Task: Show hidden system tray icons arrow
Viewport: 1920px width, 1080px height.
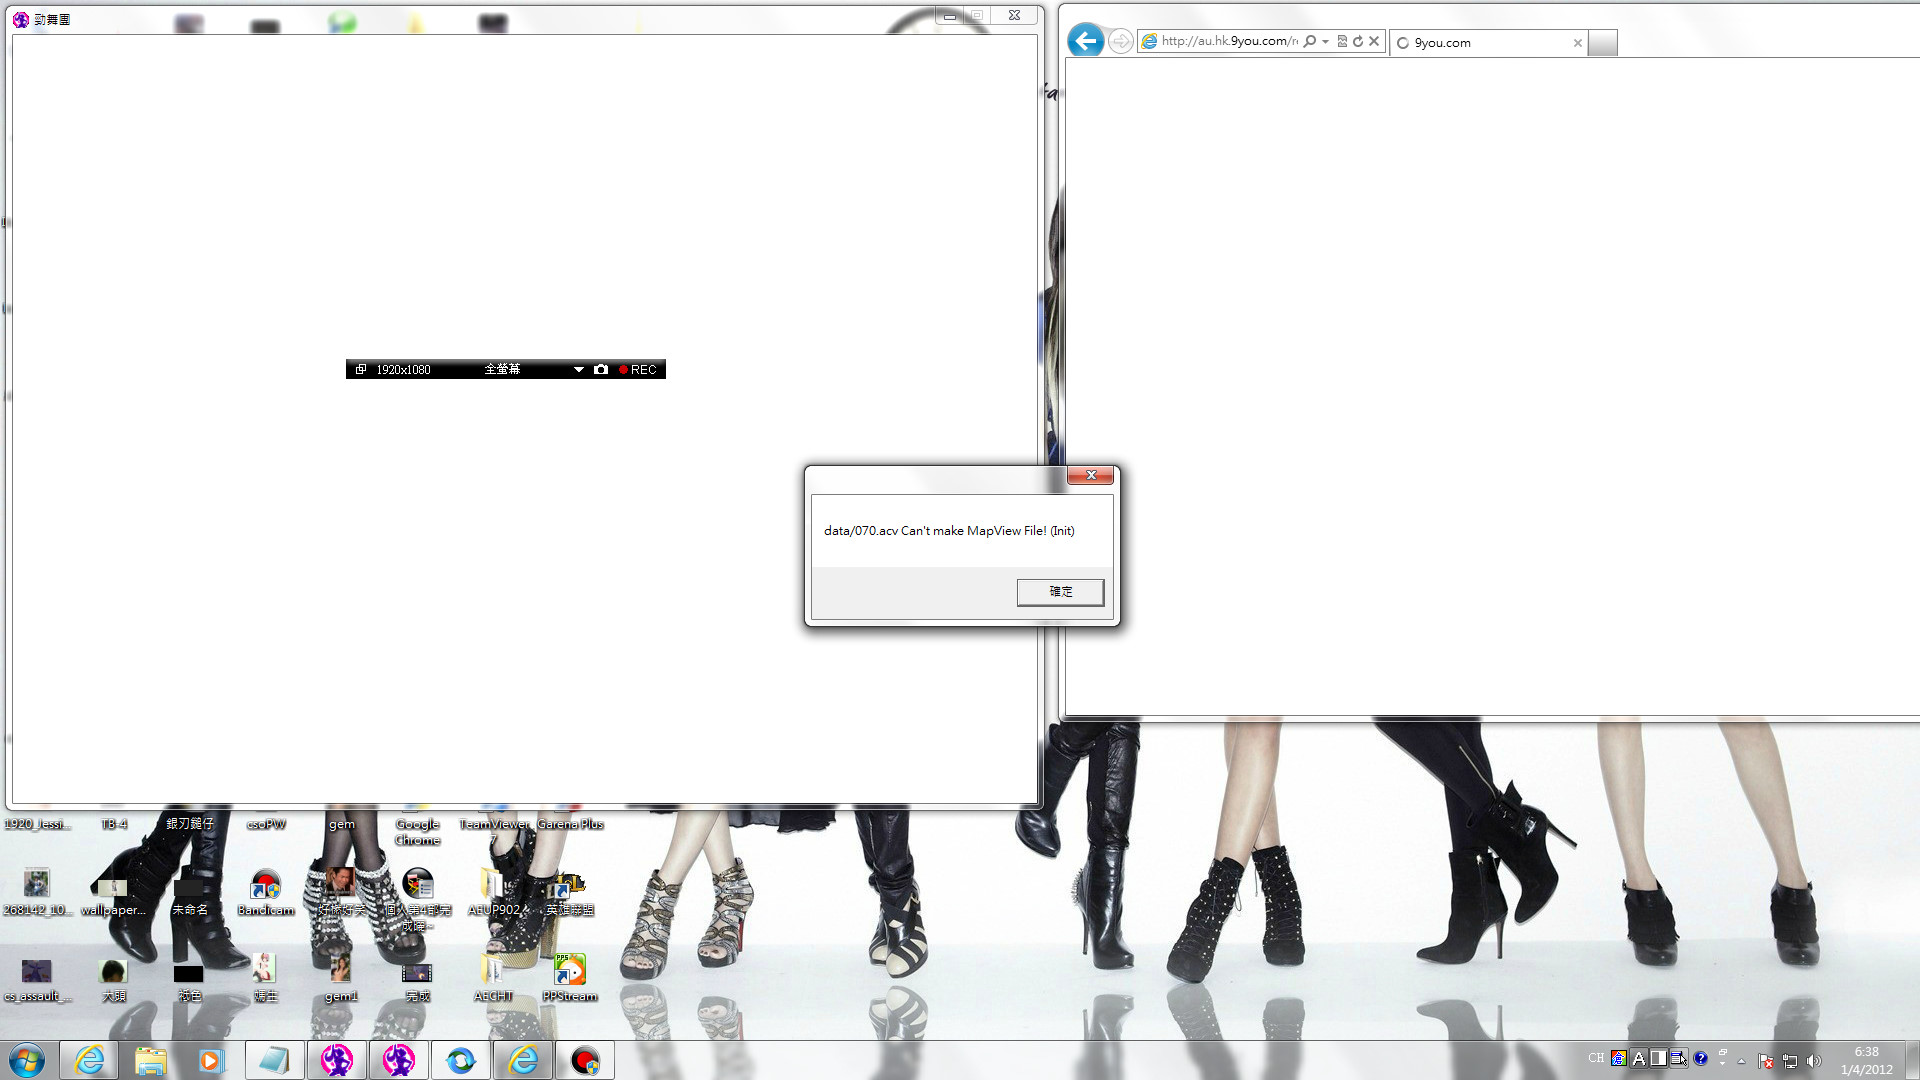Action: [1741, 1060]
